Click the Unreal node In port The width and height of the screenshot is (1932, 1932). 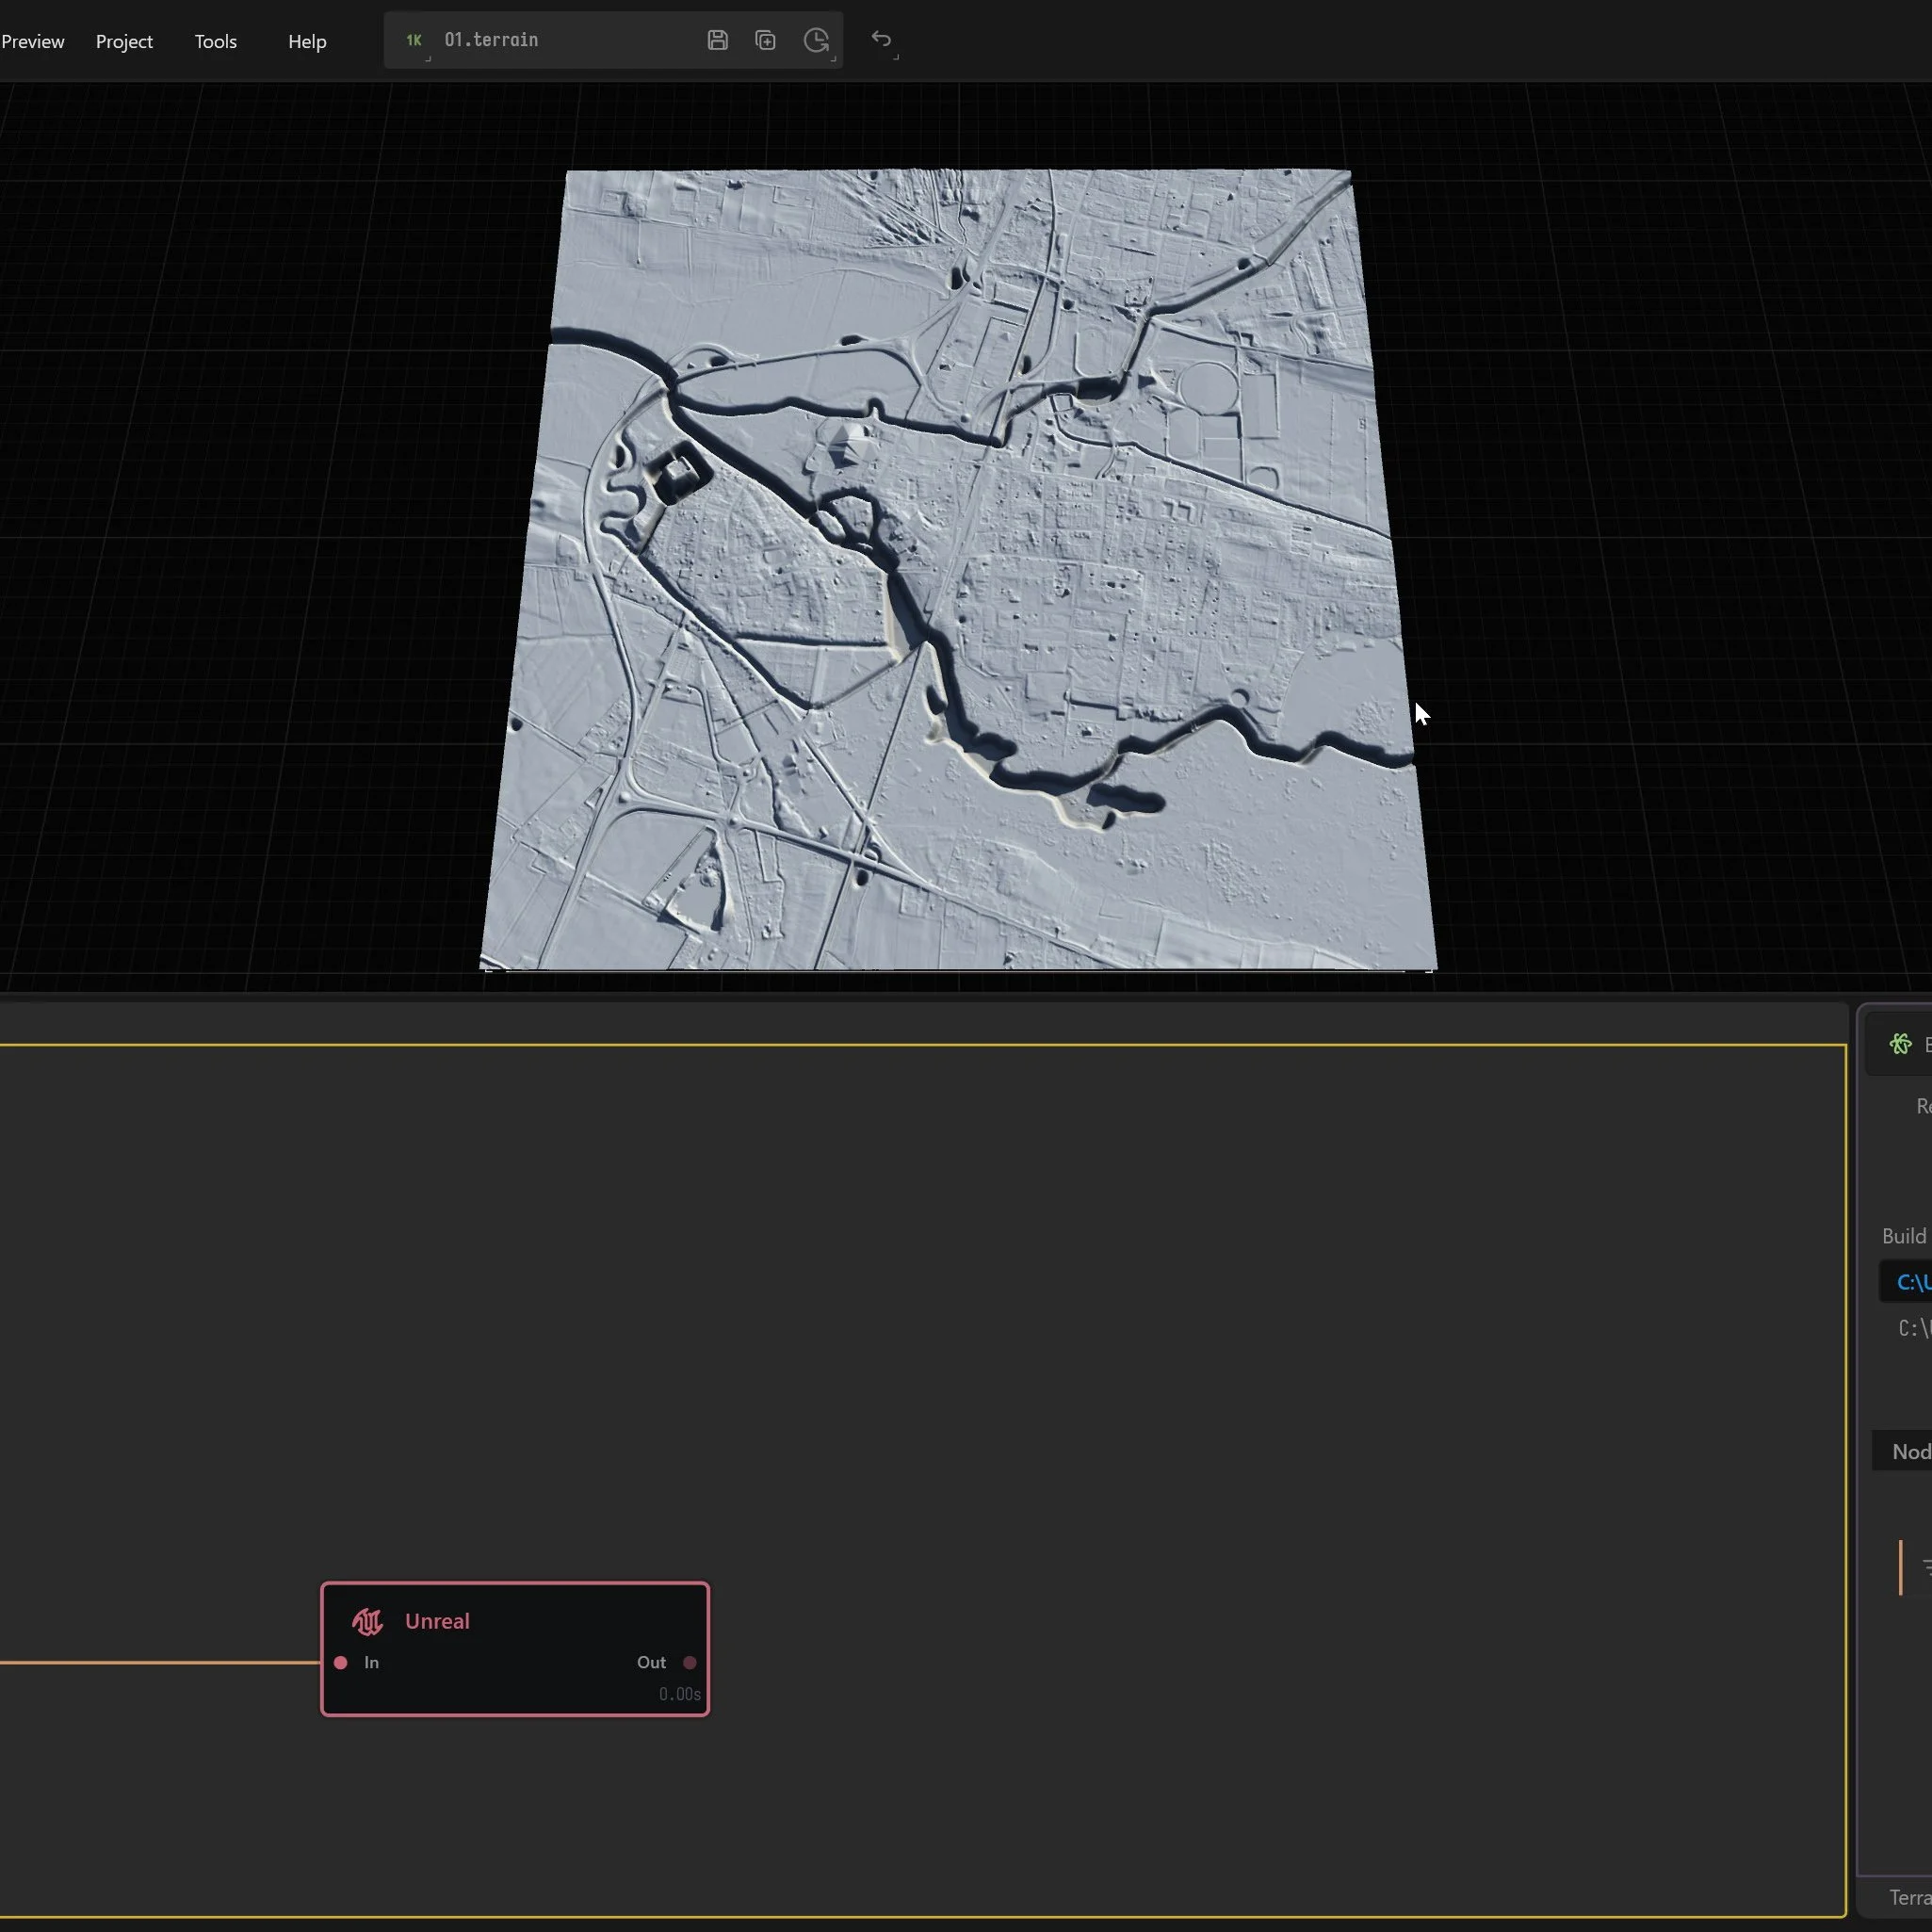point(341,1662)
